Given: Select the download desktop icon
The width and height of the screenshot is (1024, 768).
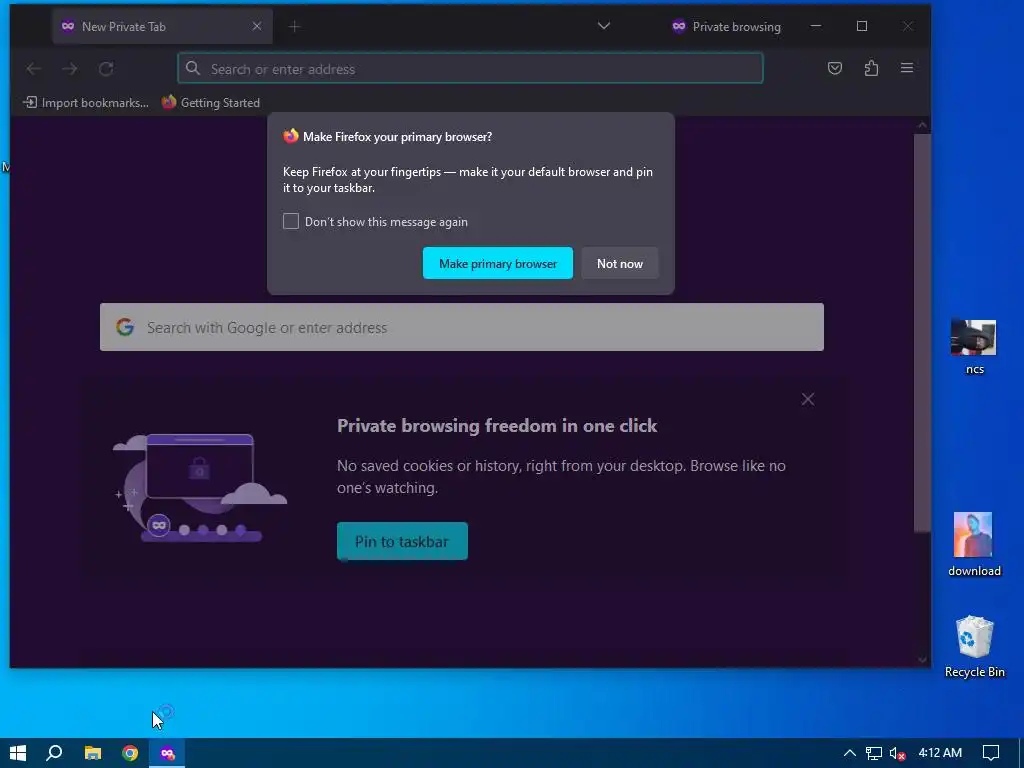Looking at the screenshot, I should (x=974, y=545).
